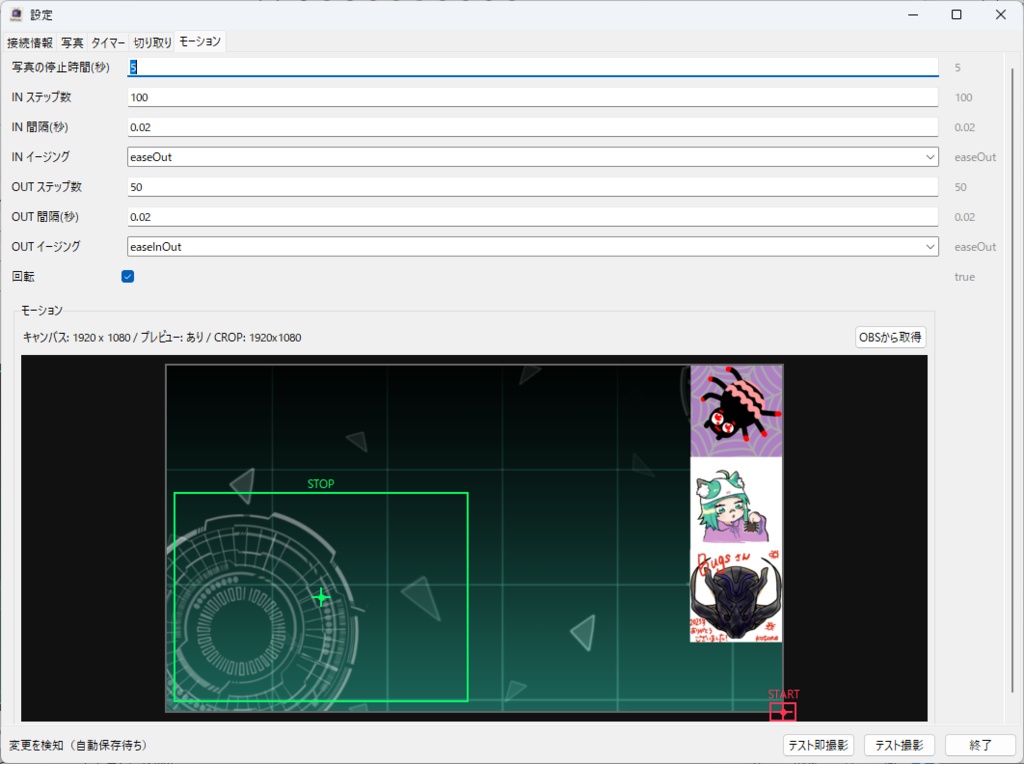The image size is (1024, 764).
Task: Edit the OUT 間隔(秒) field
Action: [530, 217]
